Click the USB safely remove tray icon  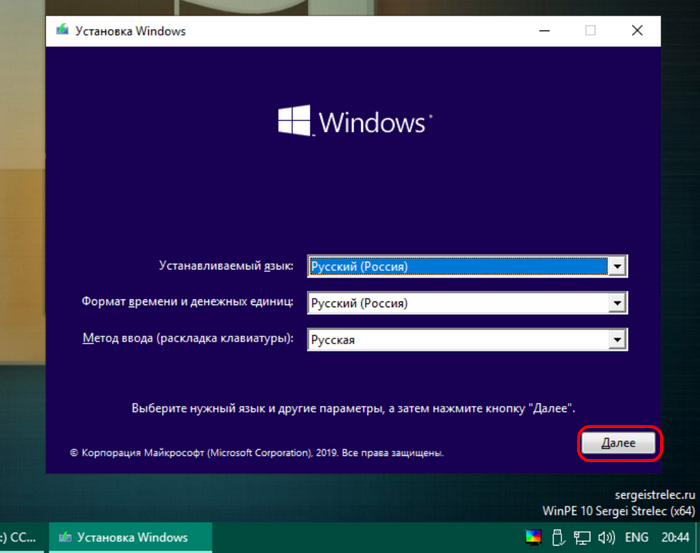(x=557, y=537)
